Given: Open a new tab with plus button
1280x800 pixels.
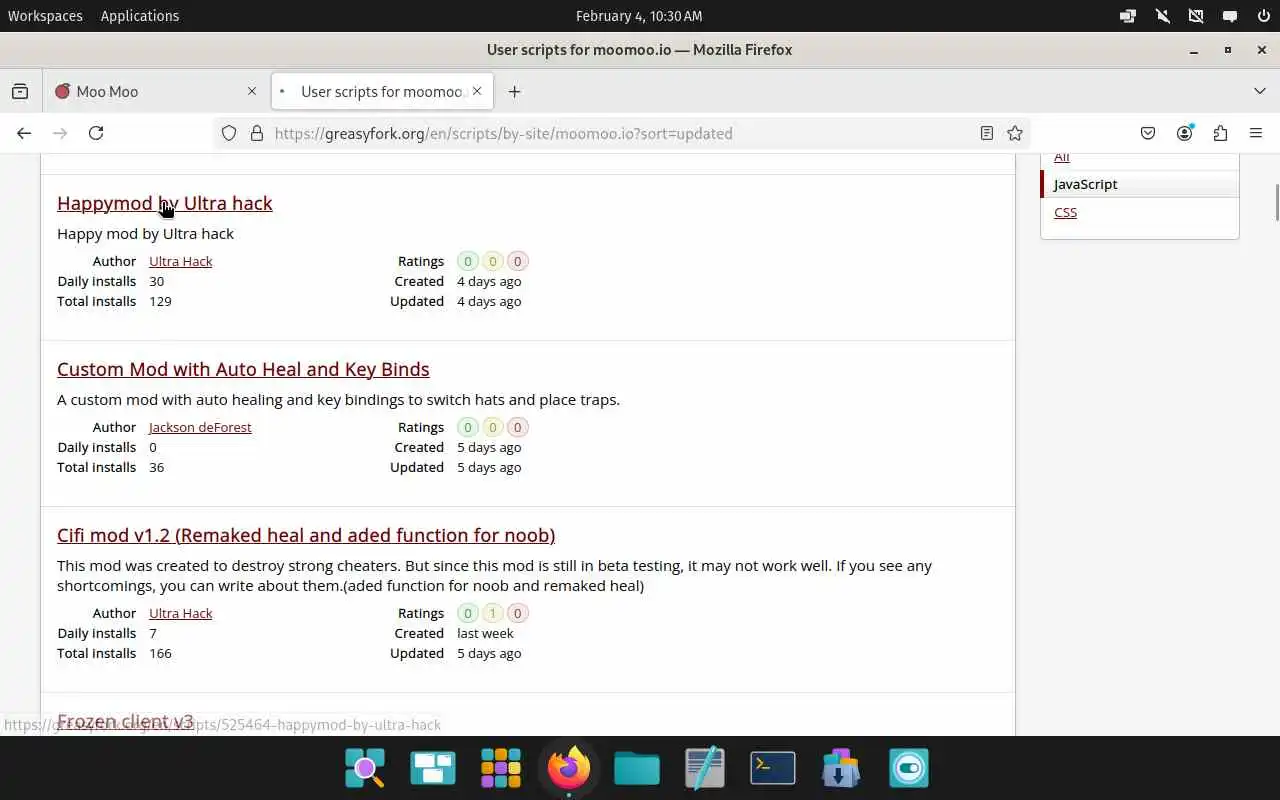Looking at the screenshot, I should [514, 91].
